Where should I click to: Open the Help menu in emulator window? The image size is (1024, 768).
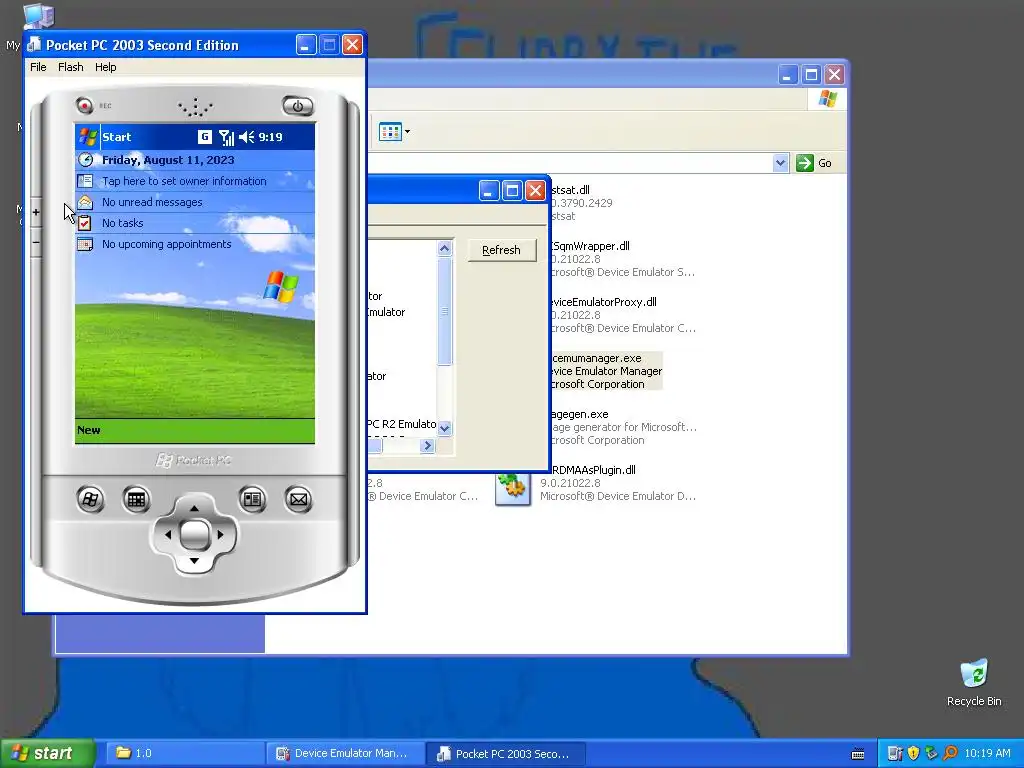pos(105,67)
